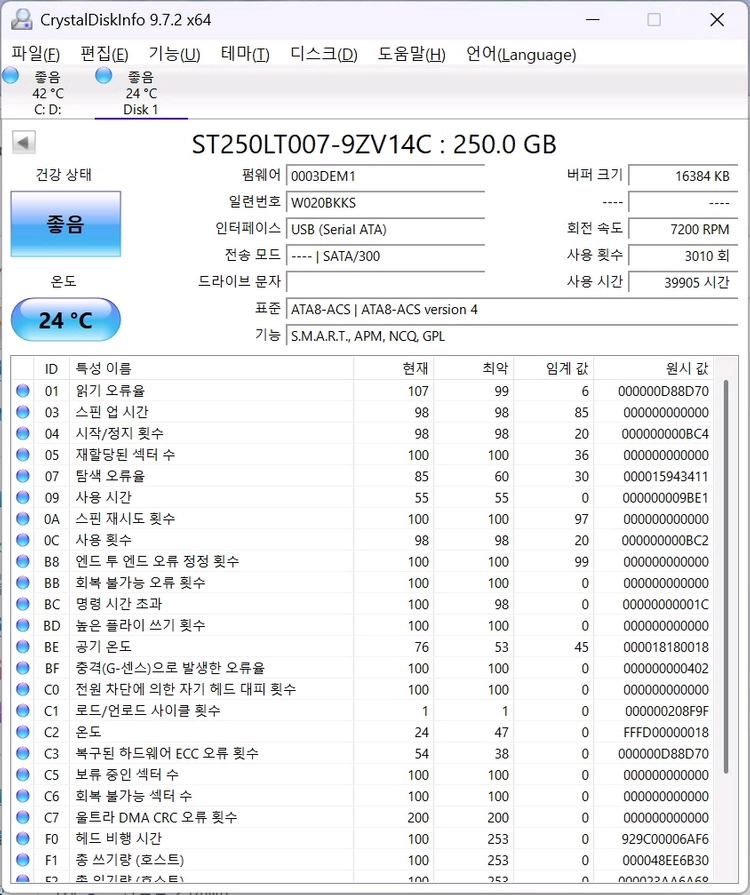This screenshot has height=895, width=750.
Task: Click the 임계 값 column header
Action: click(x=554, y=369)
